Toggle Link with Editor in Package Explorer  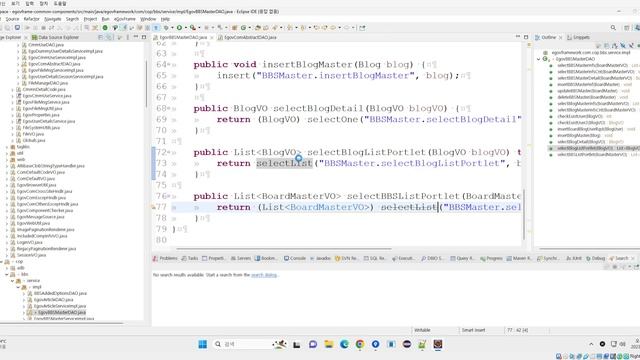(x=109, y=37)
